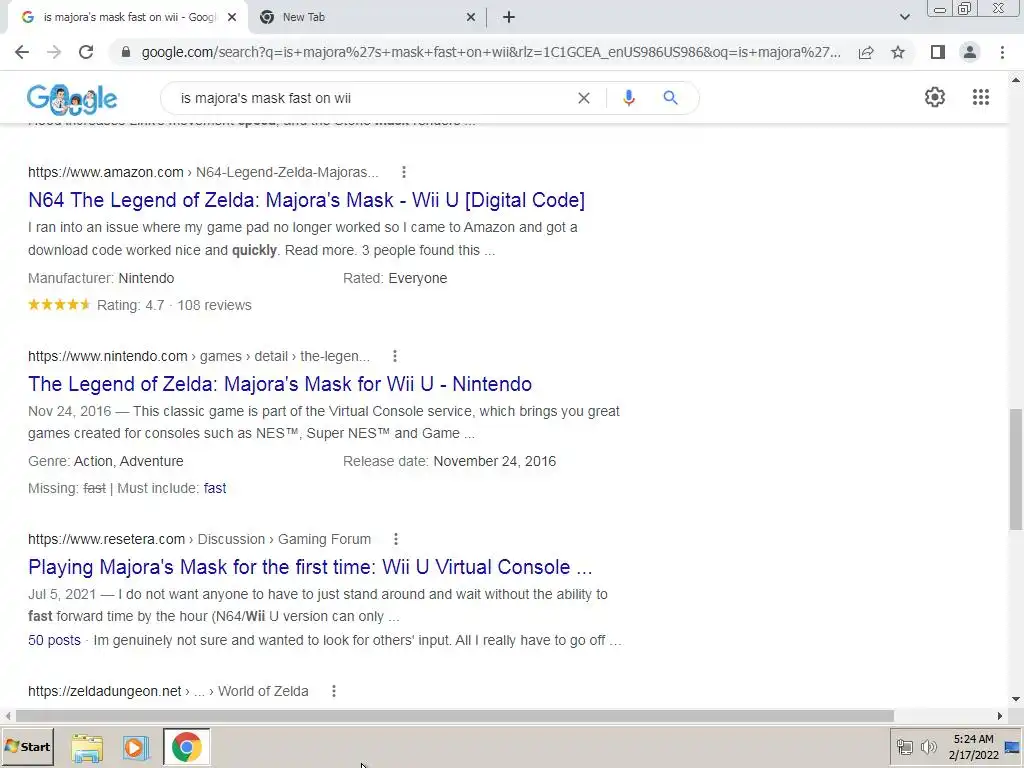Reload the current page
This screenshot has height=768, width=1024.
(86, 52)
